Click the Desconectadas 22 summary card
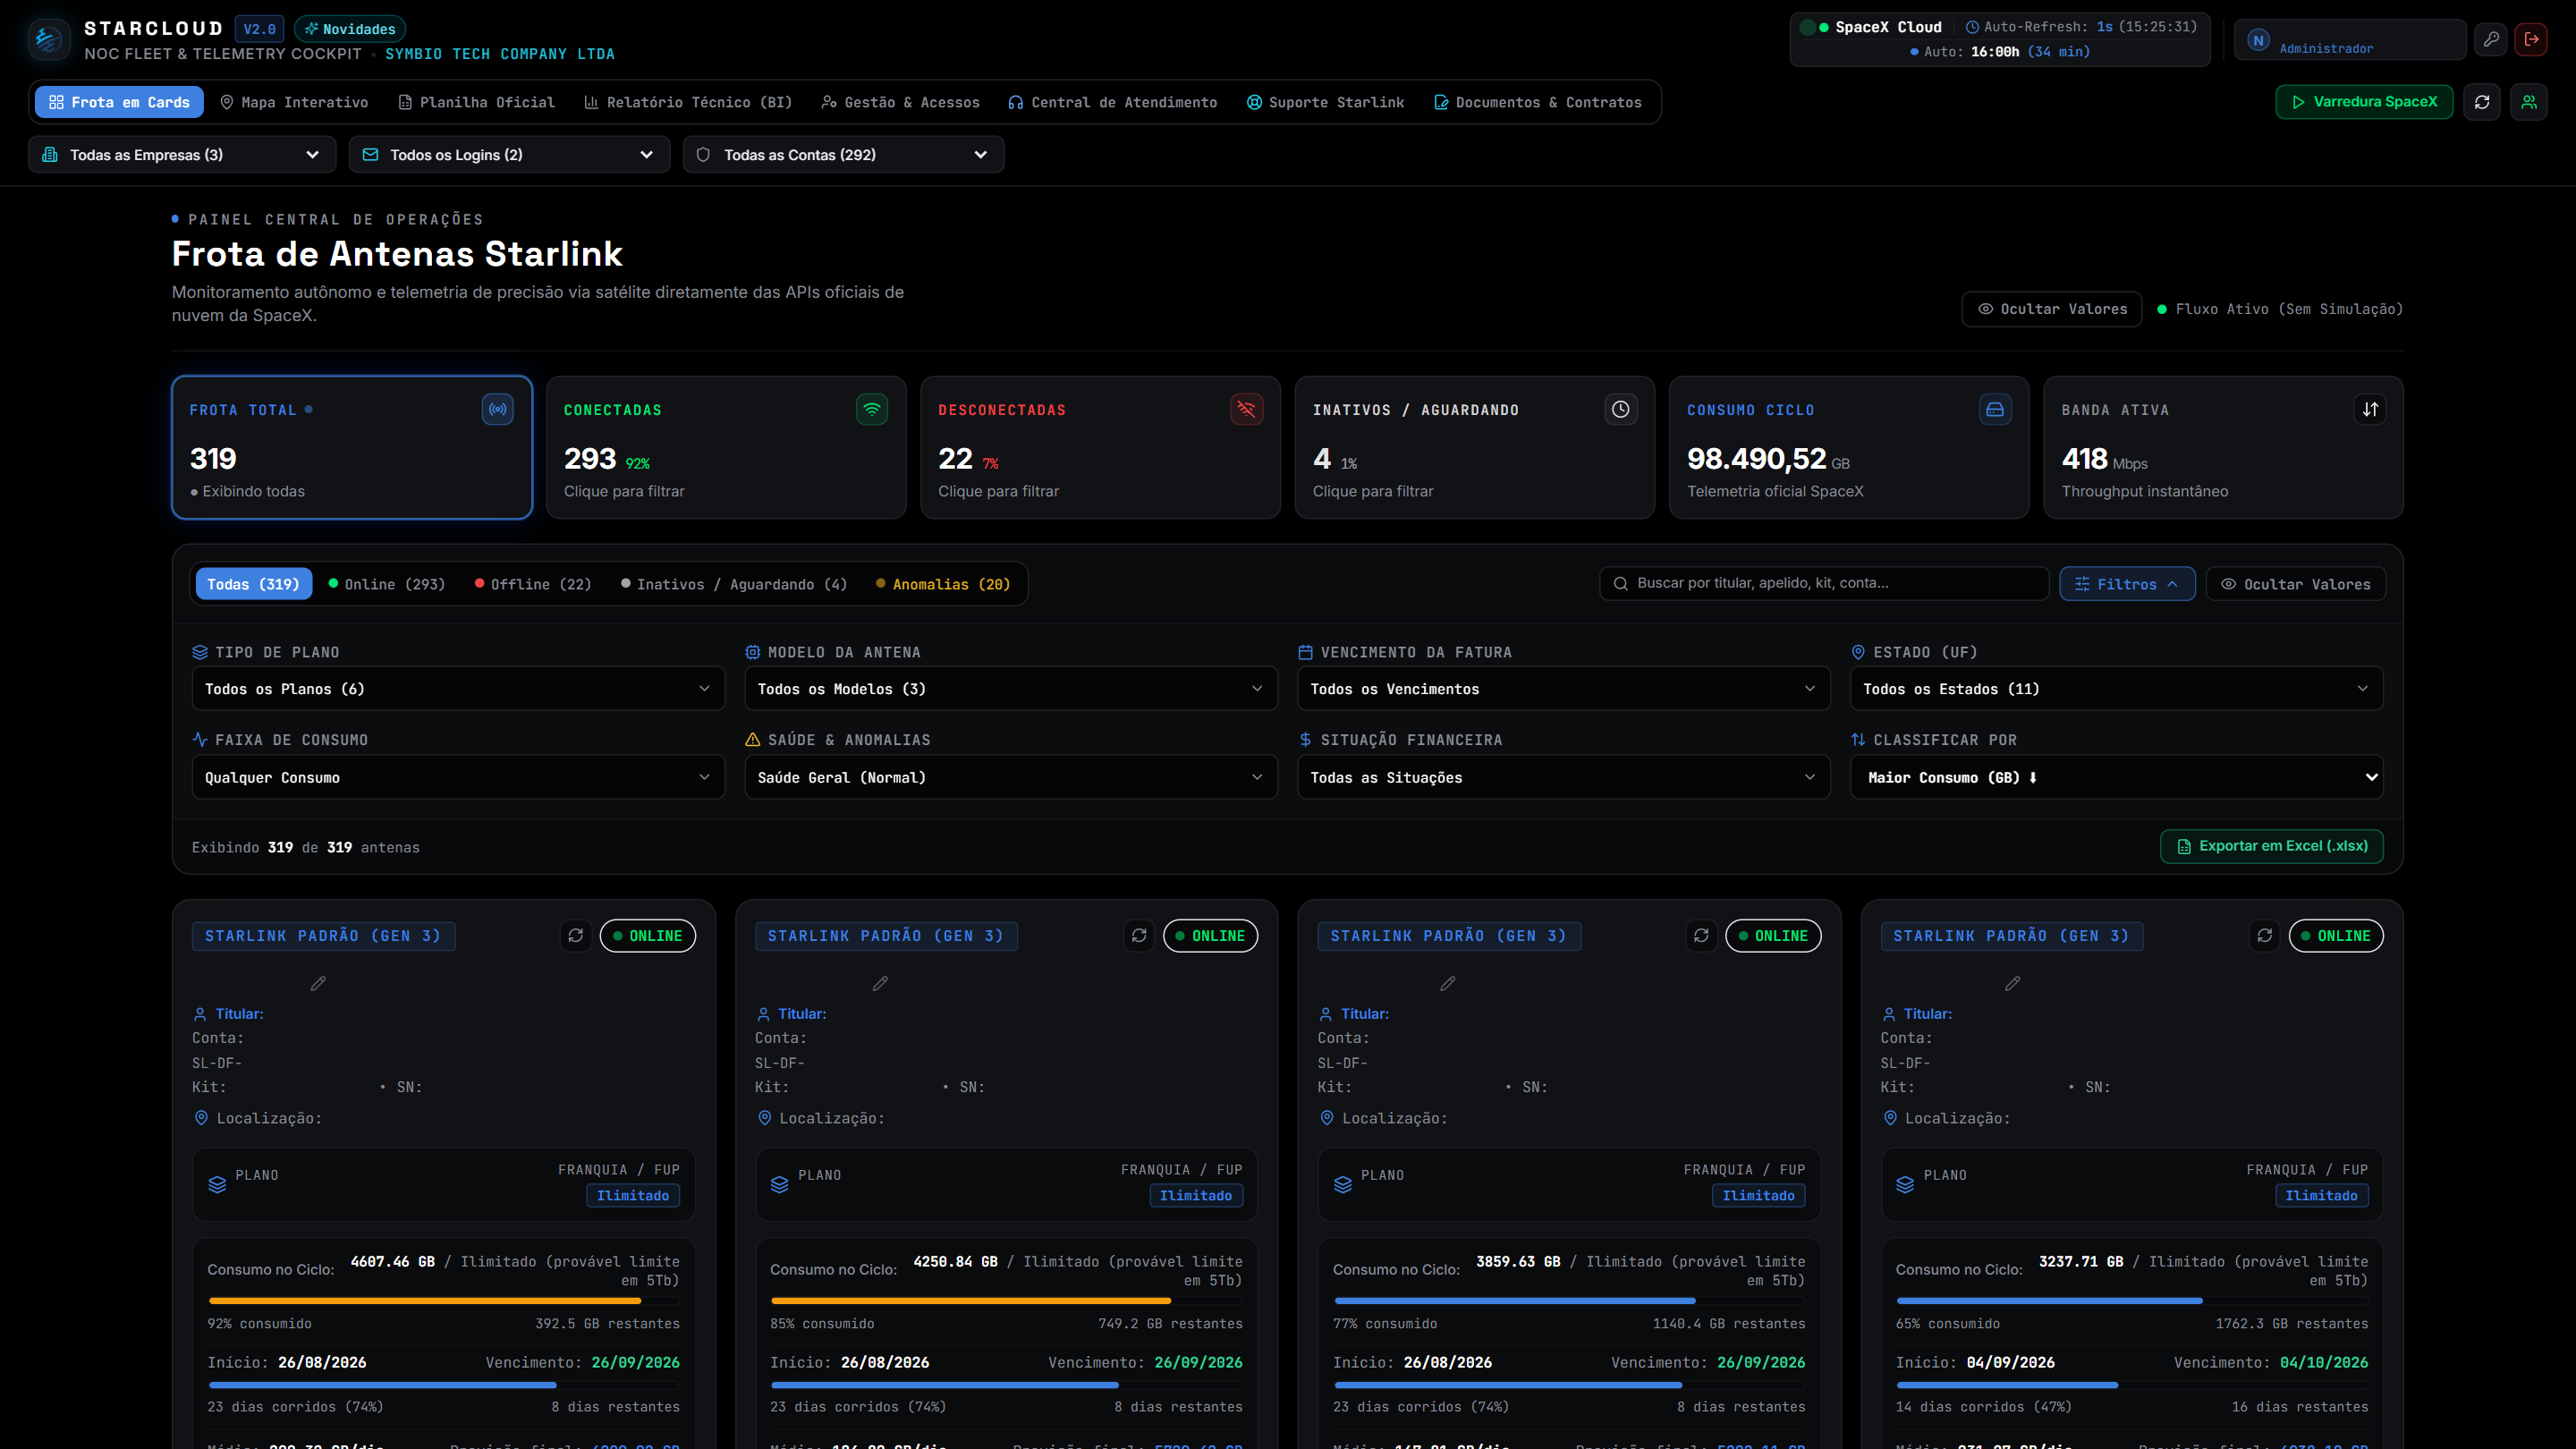Screen dimensions: 2576x1449 1100,447
